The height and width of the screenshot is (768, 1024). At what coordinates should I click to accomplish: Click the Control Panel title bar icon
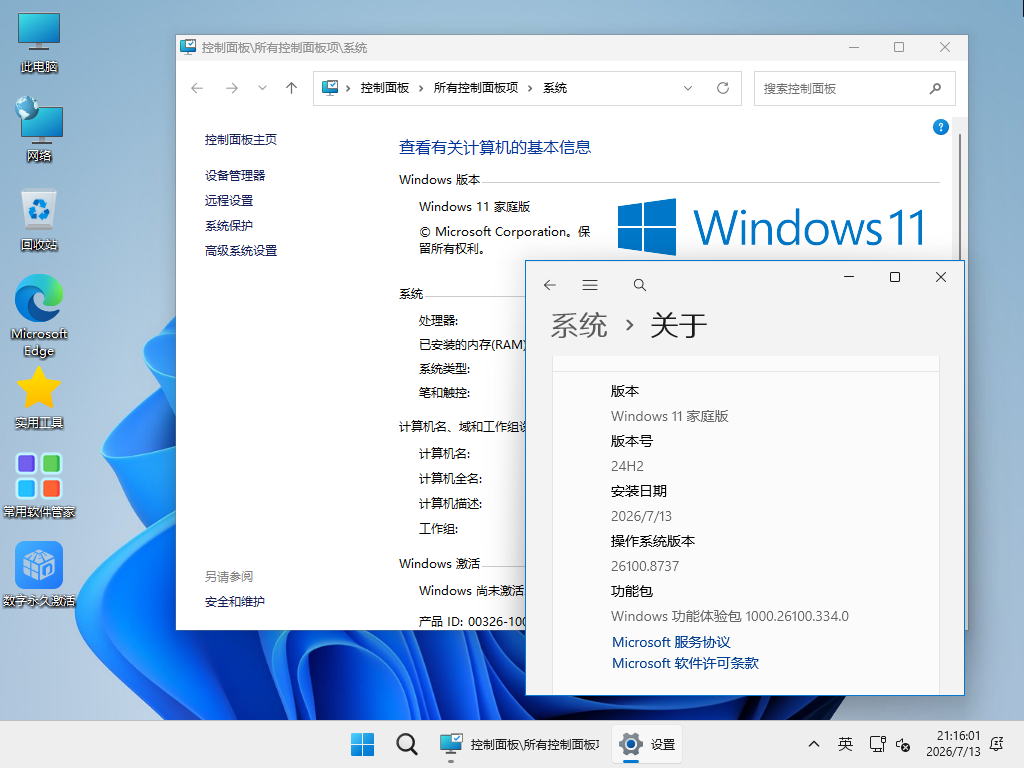(x=189, y=47)
